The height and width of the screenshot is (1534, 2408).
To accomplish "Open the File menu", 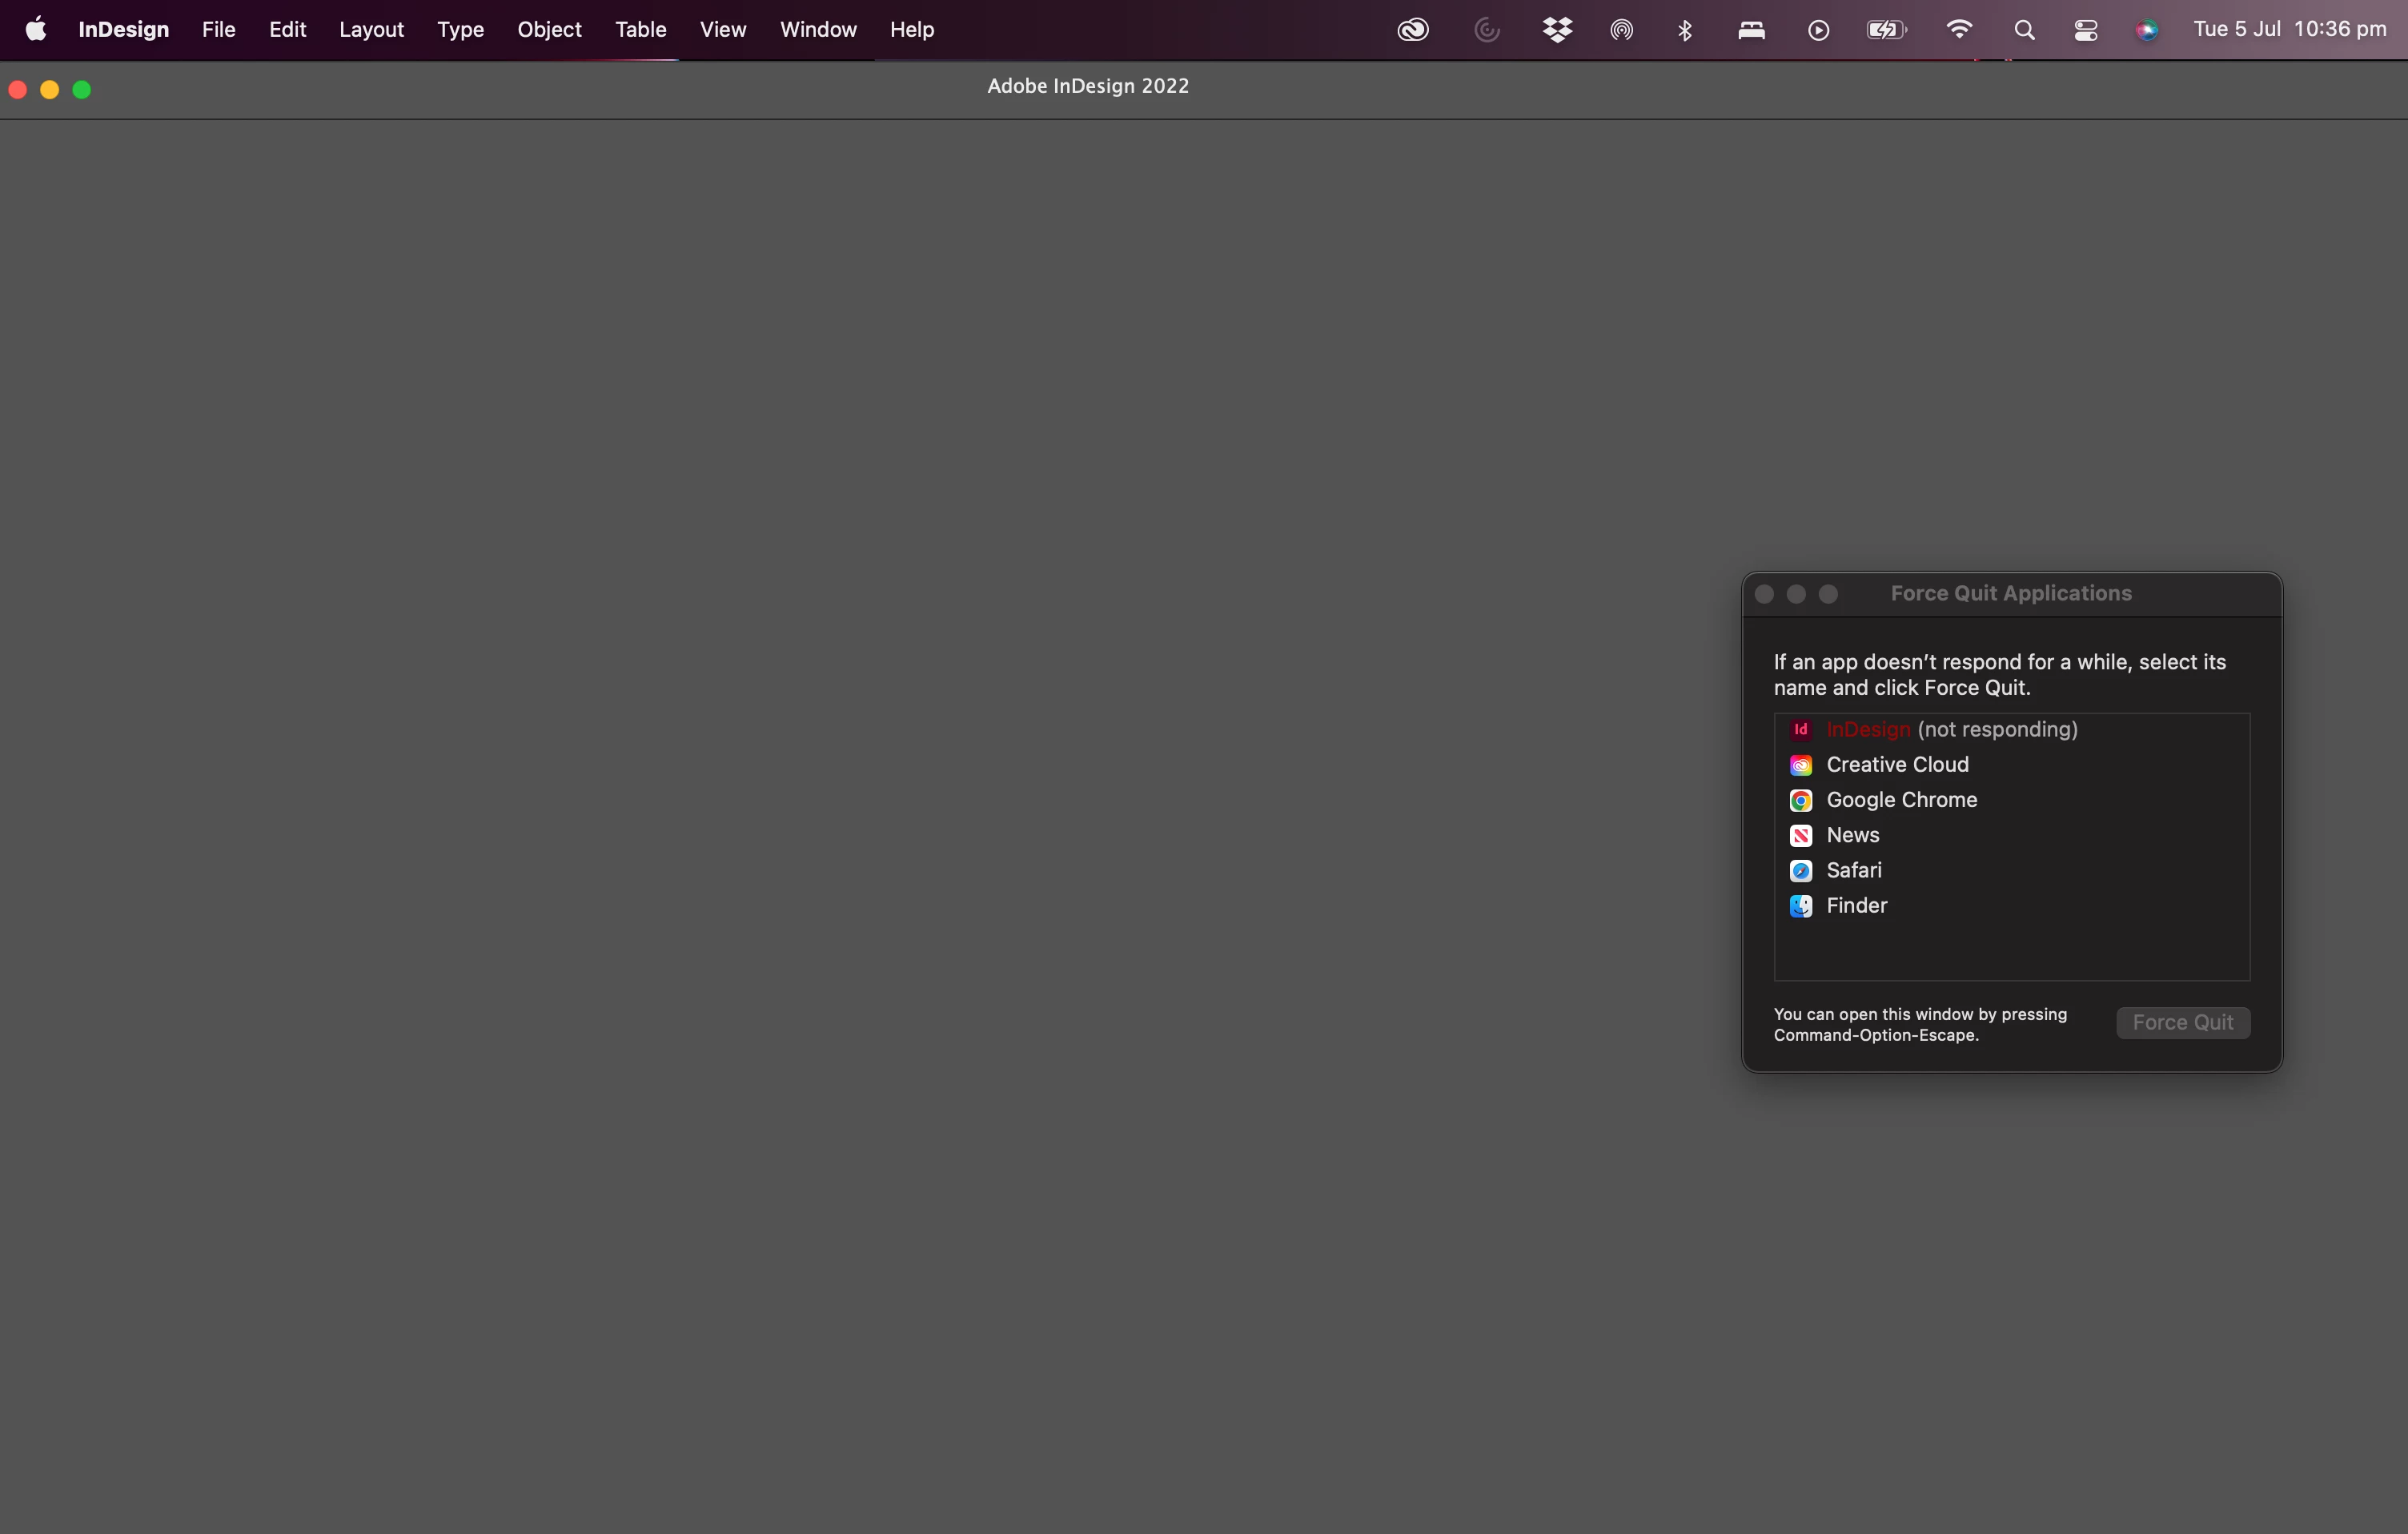I will click(218, 29).
